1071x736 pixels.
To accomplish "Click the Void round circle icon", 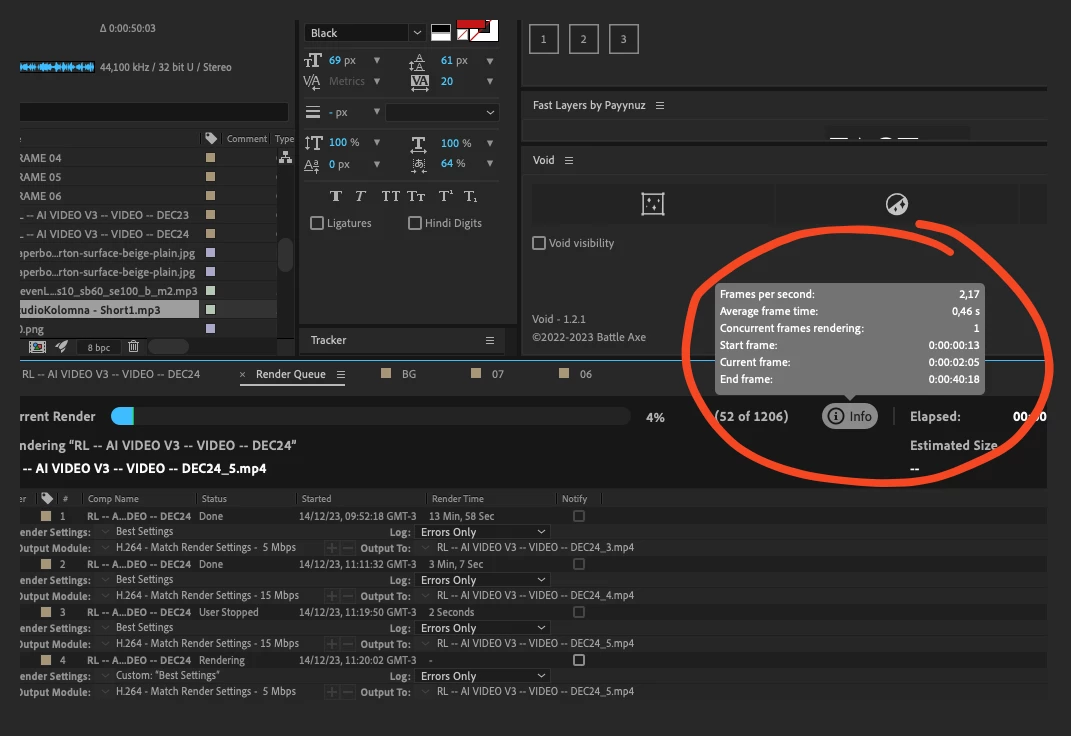I will click(897, 204).
